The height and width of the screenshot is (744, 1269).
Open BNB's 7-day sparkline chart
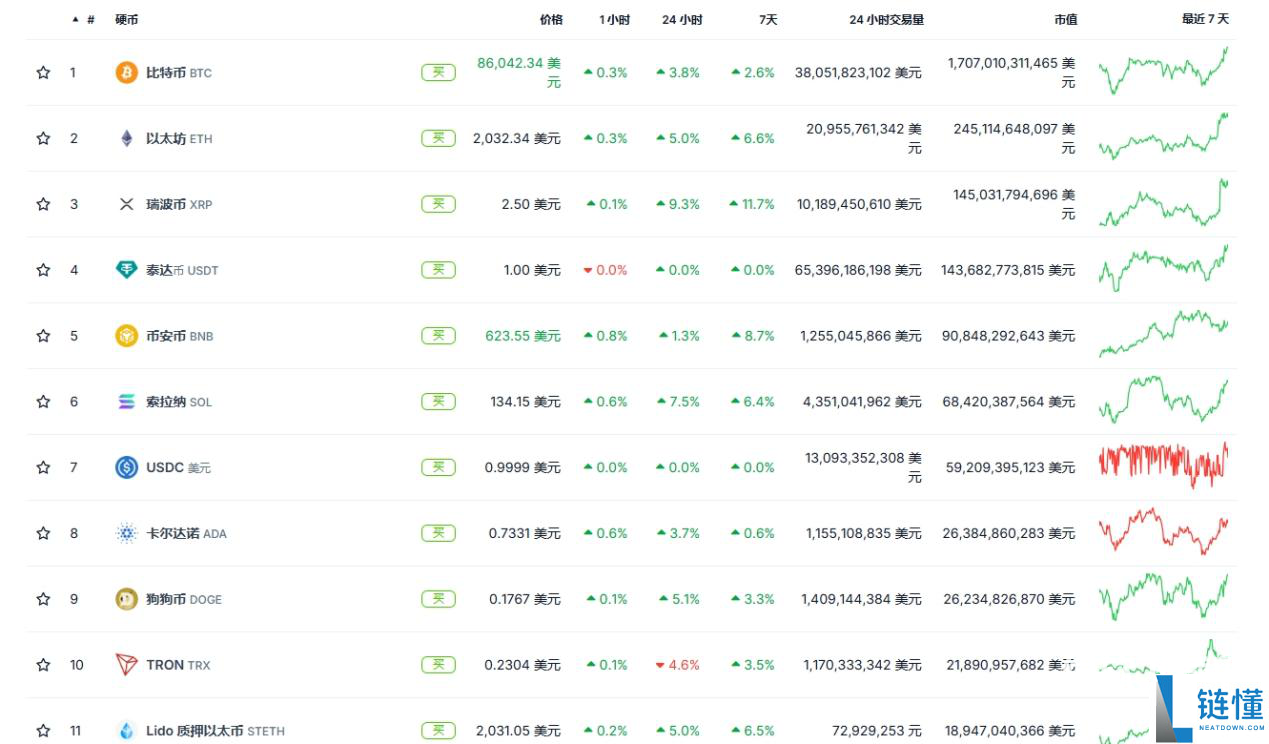pos(1164,334)
